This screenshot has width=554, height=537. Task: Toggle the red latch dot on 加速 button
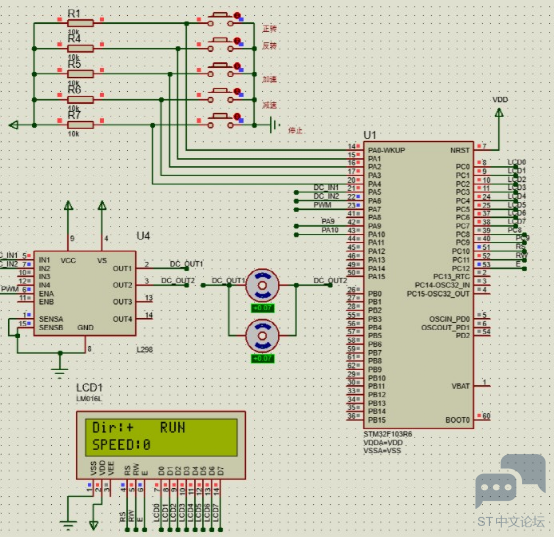(237, 66)
